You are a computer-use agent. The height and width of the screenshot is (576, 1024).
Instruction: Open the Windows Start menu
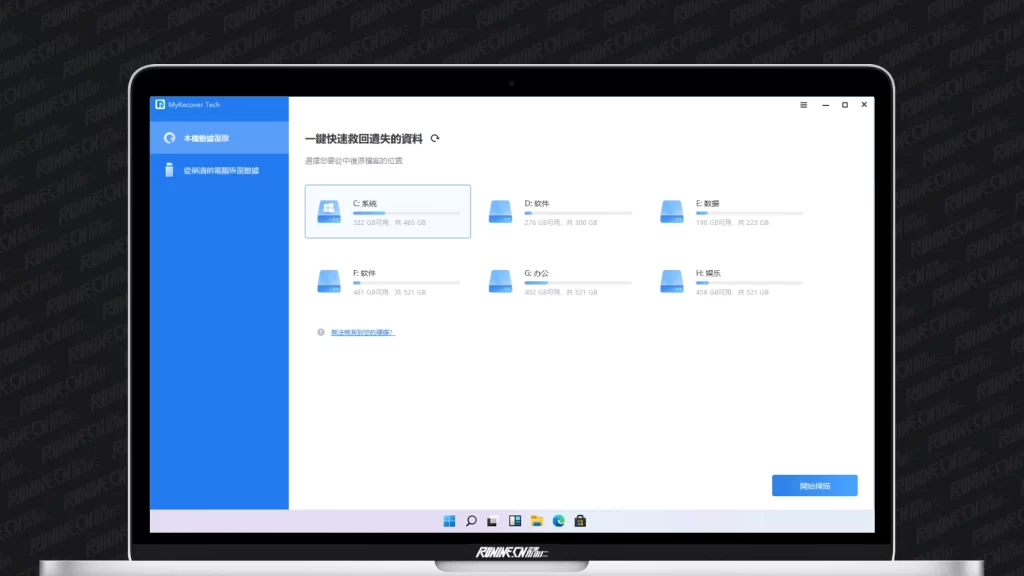click(449, 521)
